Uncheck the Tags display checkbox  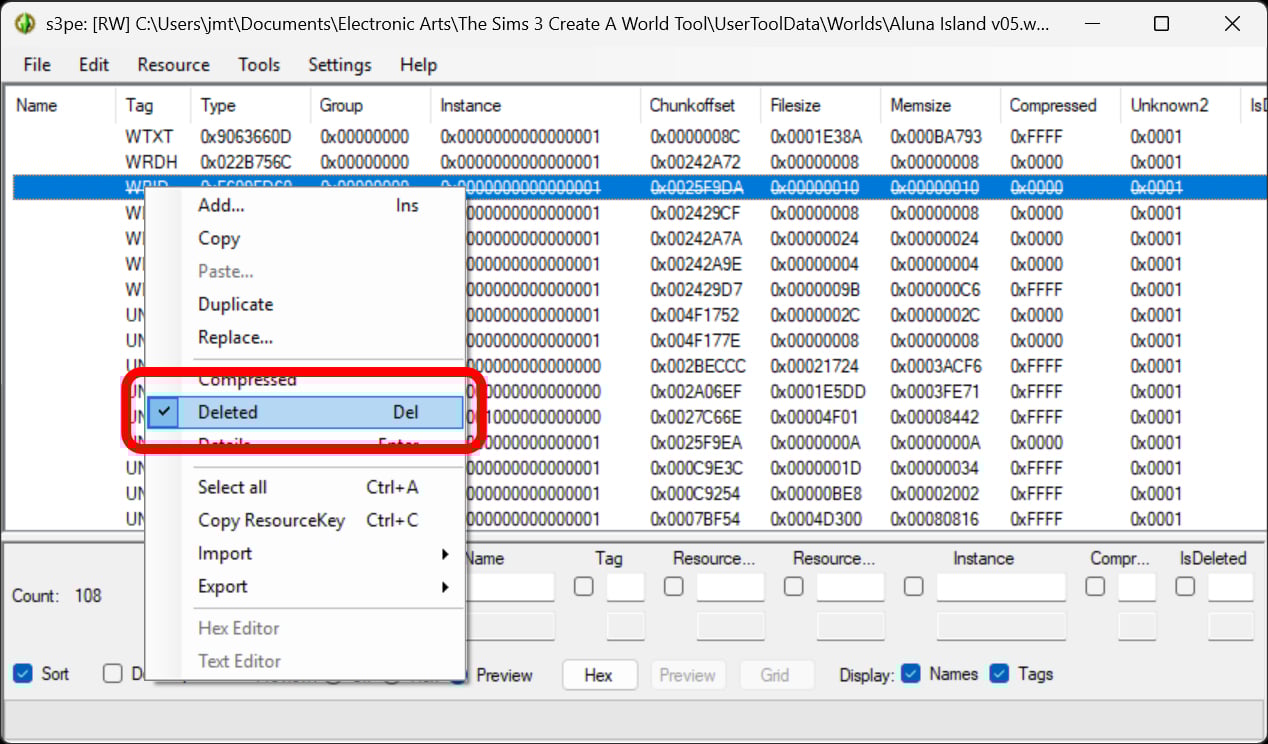tap(999, 674)
